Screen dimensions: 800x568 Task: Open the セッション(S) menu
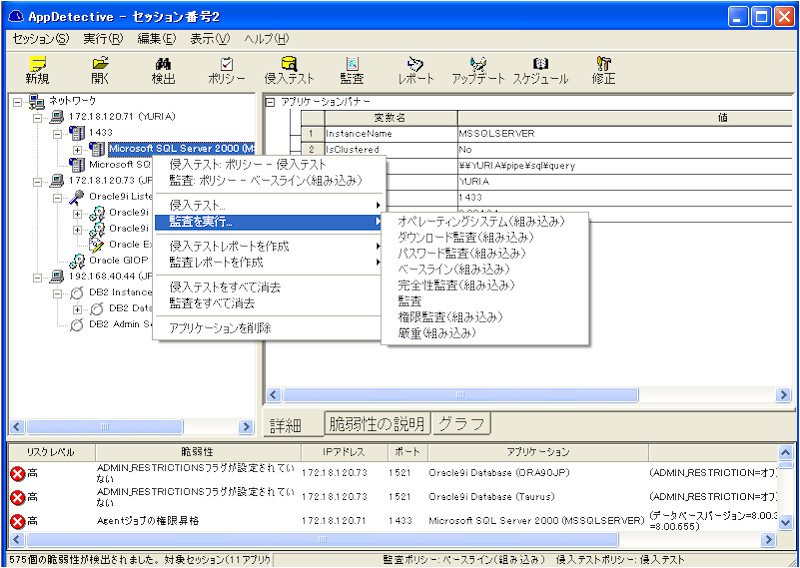[x=40, y=39]
